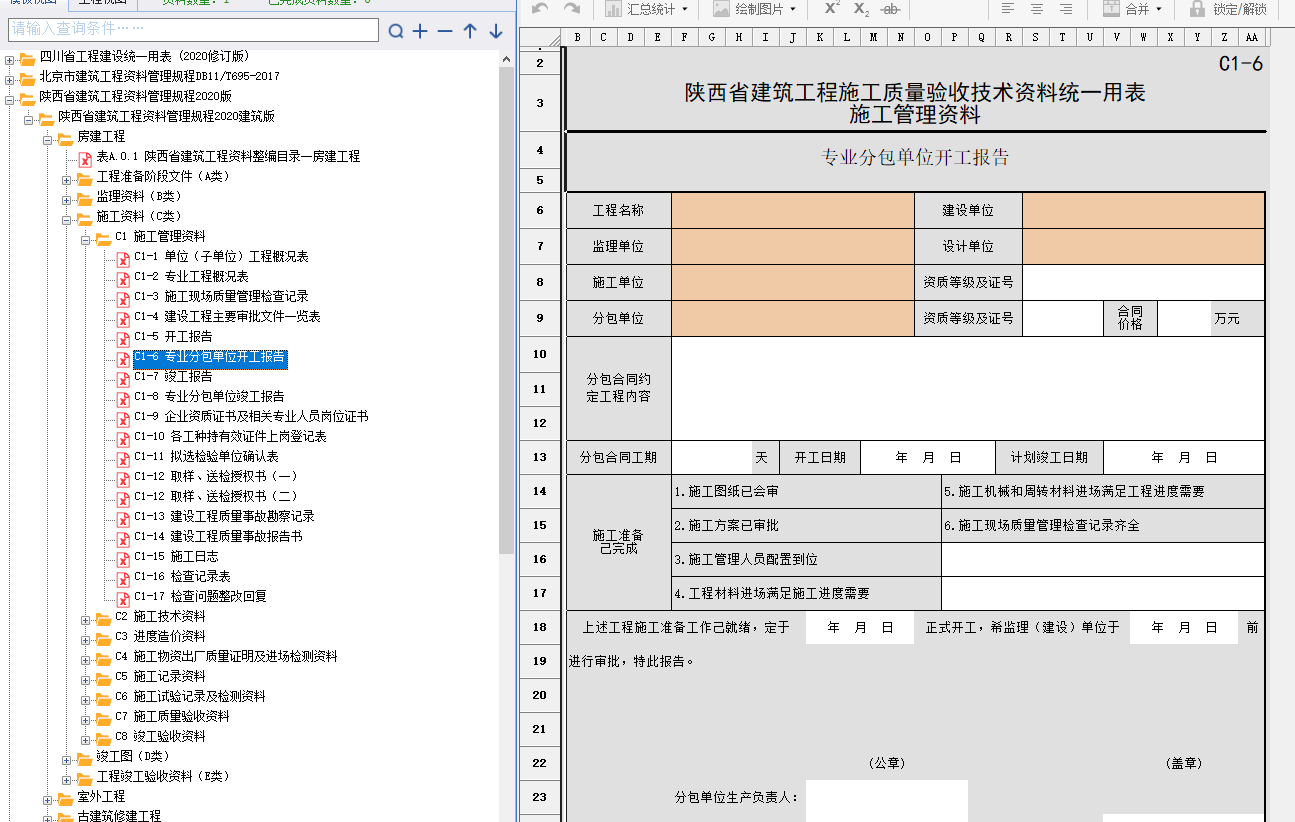The image size is (1295, 822).
Task: Center-align text using the toolbar icon
Action: [x=1037, y=9]
